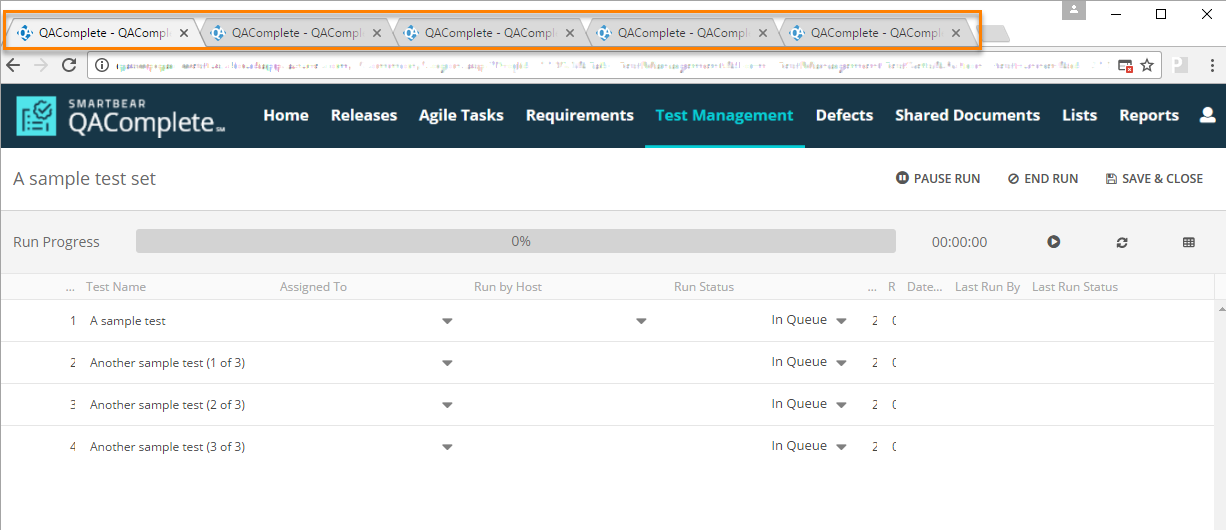Click the QAComplete SmartBear logo
The image size is (1226, 530).
(121, 116)
